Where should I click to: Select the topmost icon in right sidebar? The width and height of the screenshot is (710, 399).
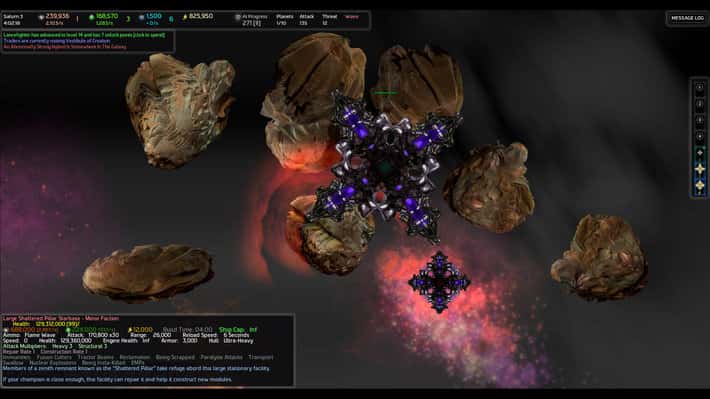point(700,88)
